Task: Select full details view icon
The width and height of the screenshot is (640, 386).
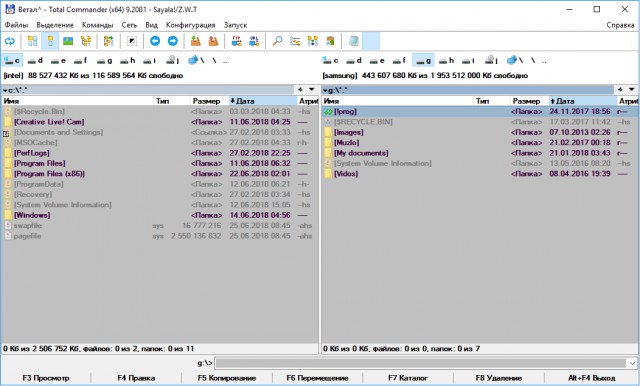Action: [x=50, y=41]
